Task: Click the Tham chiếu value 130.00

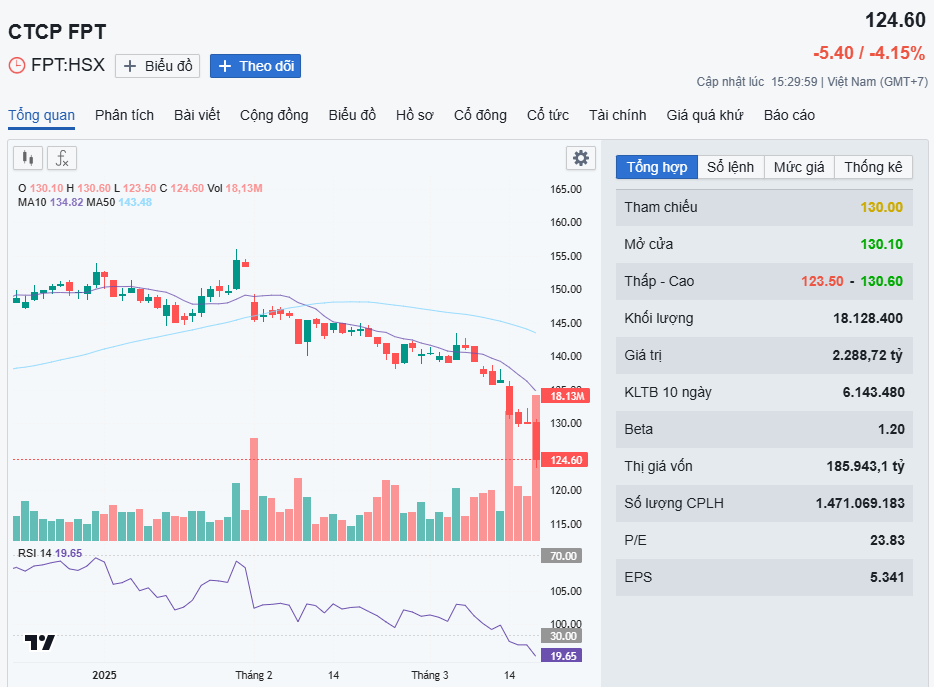Action: point(882,207)
